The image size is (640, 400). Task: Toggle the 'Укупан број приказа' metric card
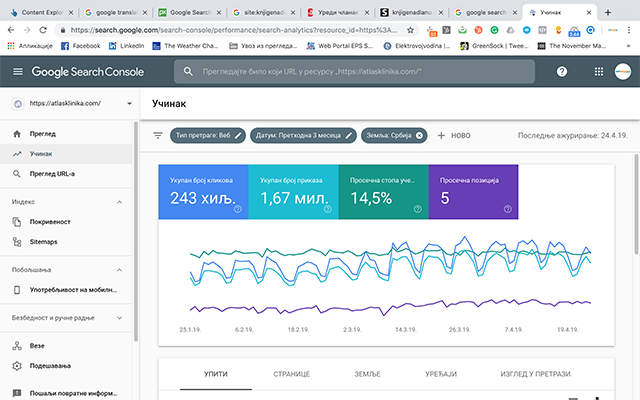[x=292, y=190]
